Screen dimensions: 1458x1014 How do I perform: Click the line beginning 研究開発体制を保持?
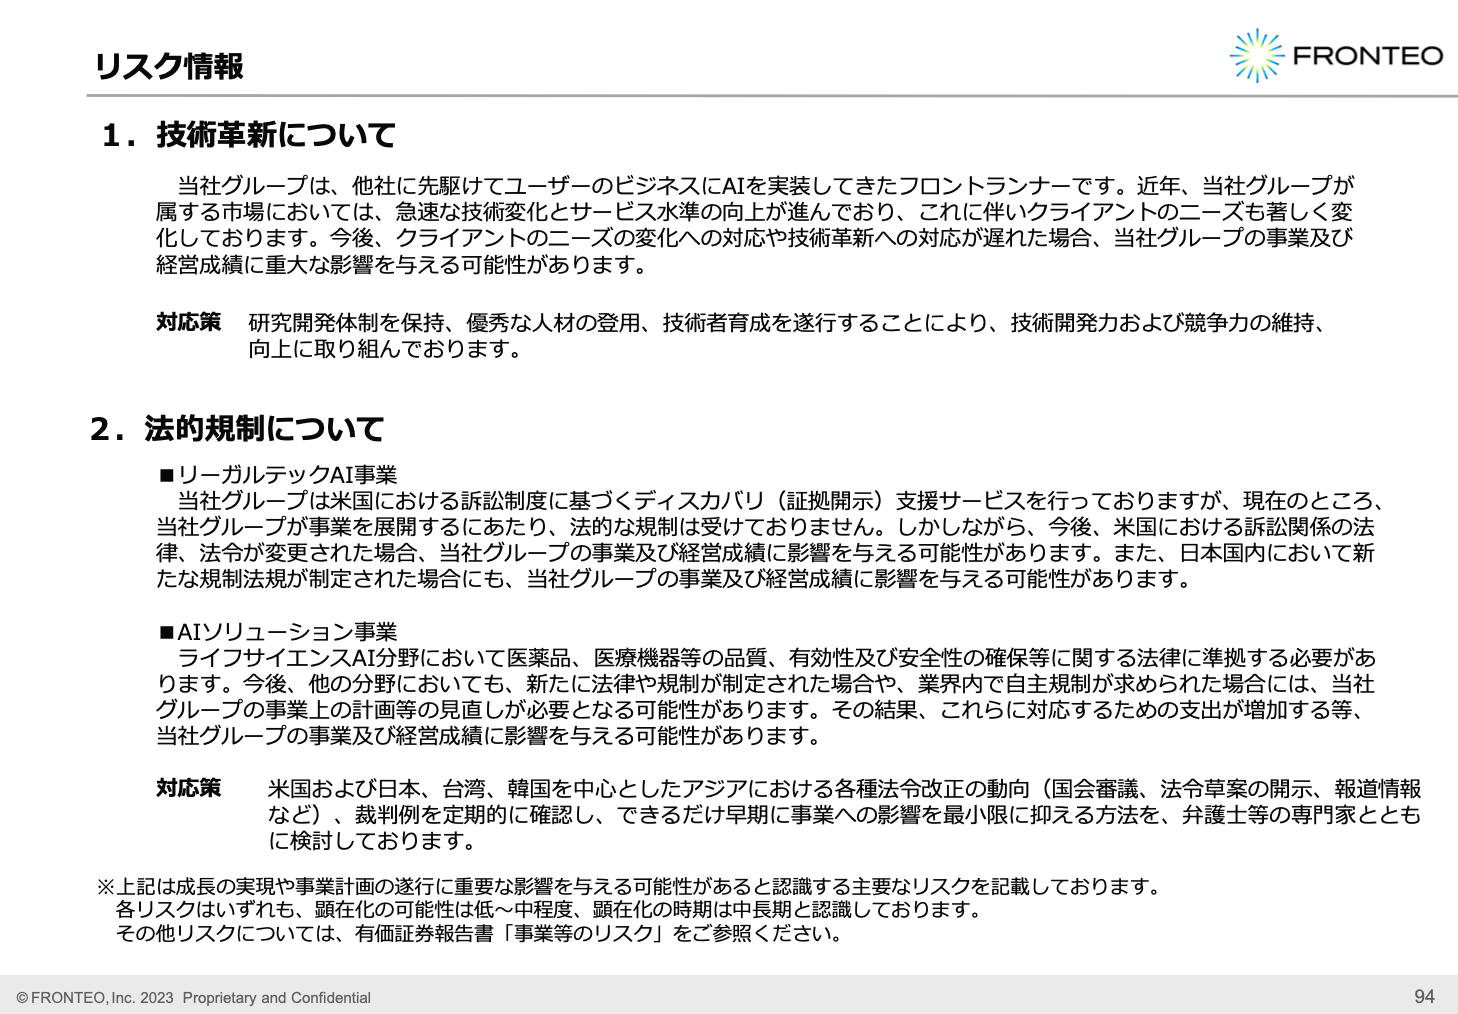790,323
